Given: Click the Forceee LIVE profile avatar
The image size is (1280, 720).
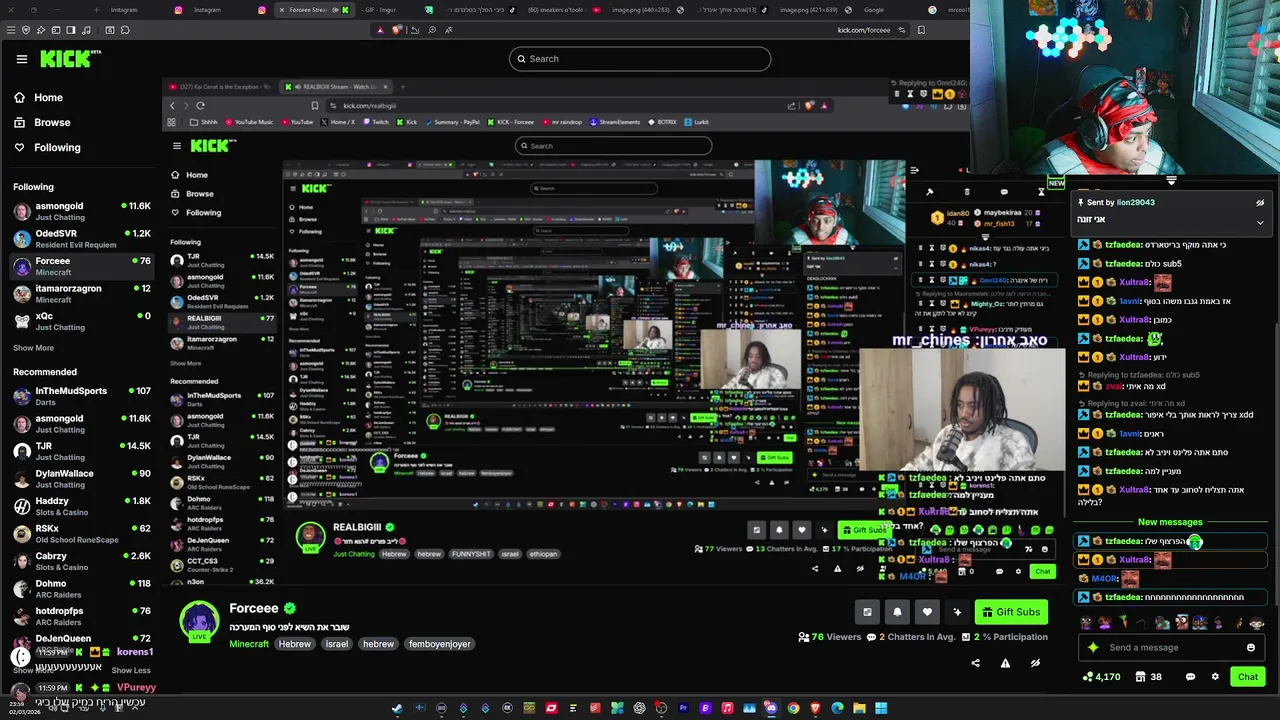Looking at the screenshot, I should pyautogui.click(x=199, y=622).
